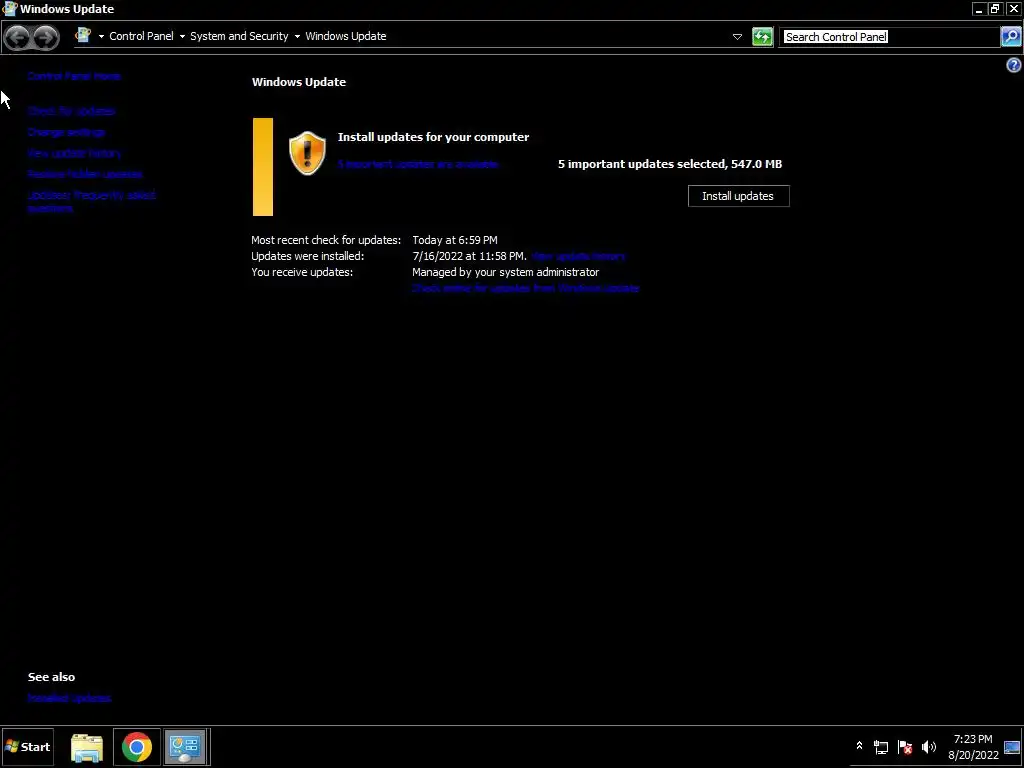Click 5 important updates are available link

pos(418,164)
